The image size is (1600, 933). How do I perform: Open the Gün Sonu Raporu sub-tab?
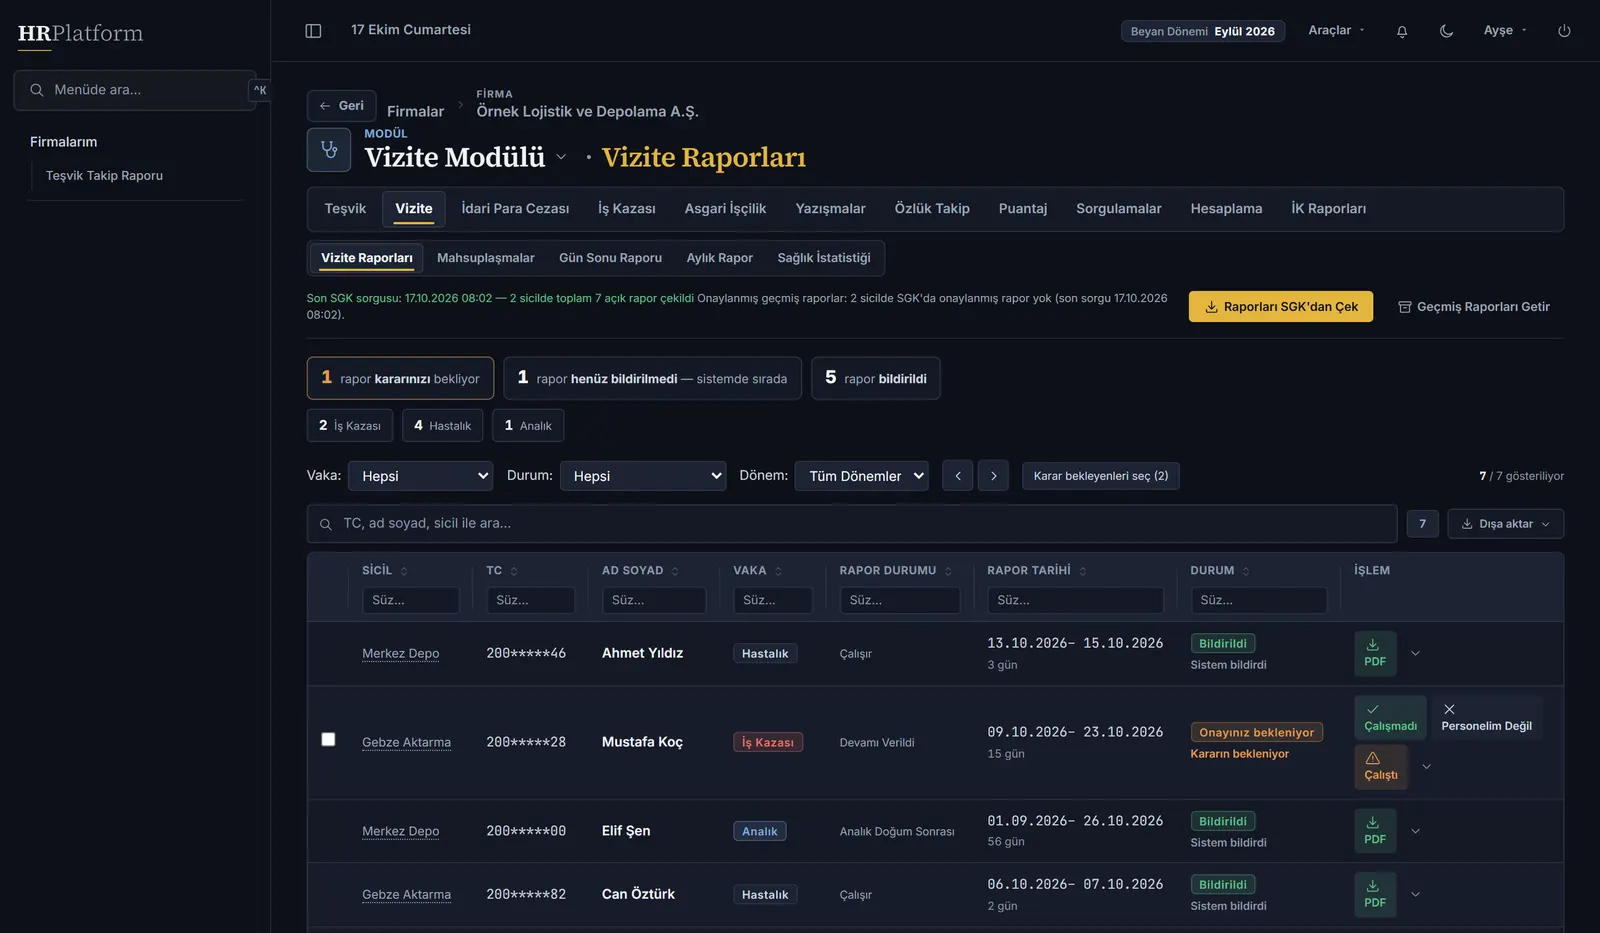click(610, 258)
